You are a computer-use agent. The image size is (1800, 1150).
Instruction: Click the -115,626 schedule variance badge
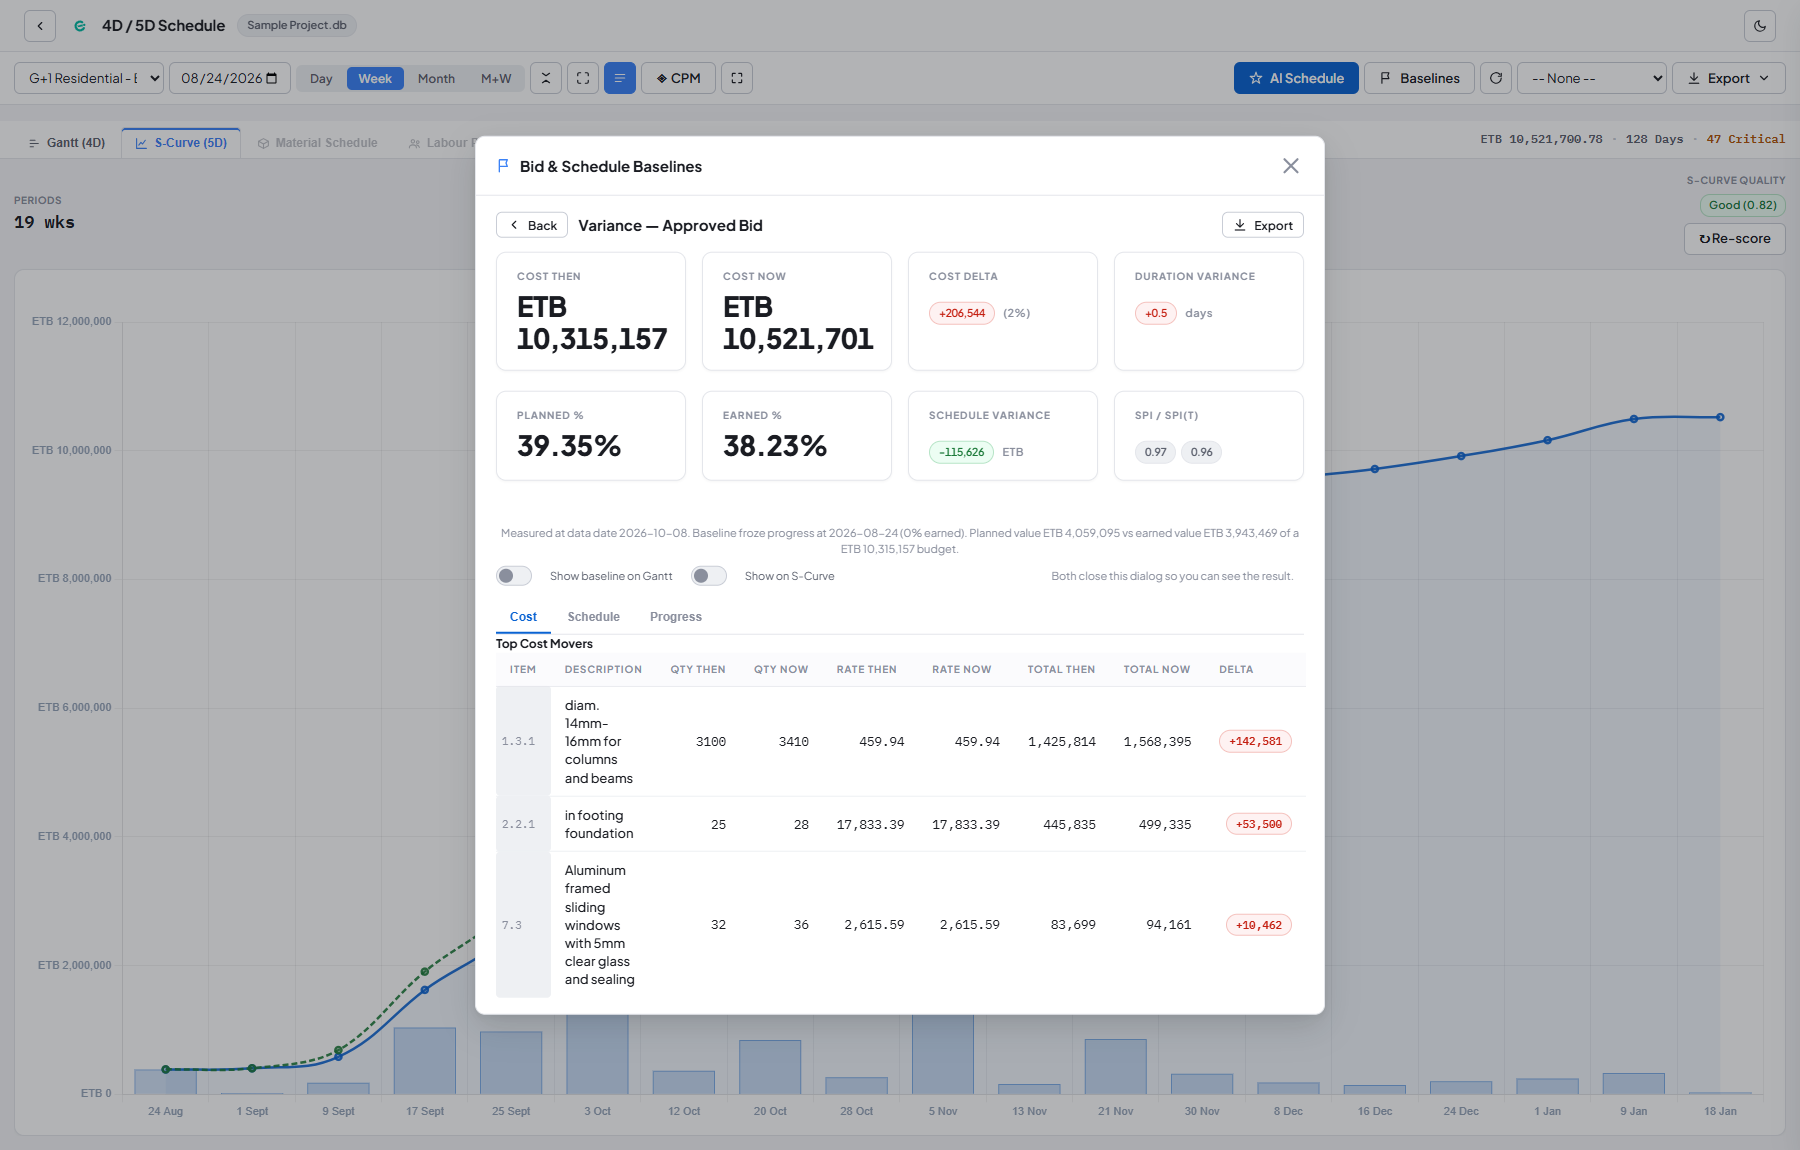tap(962, 452)
